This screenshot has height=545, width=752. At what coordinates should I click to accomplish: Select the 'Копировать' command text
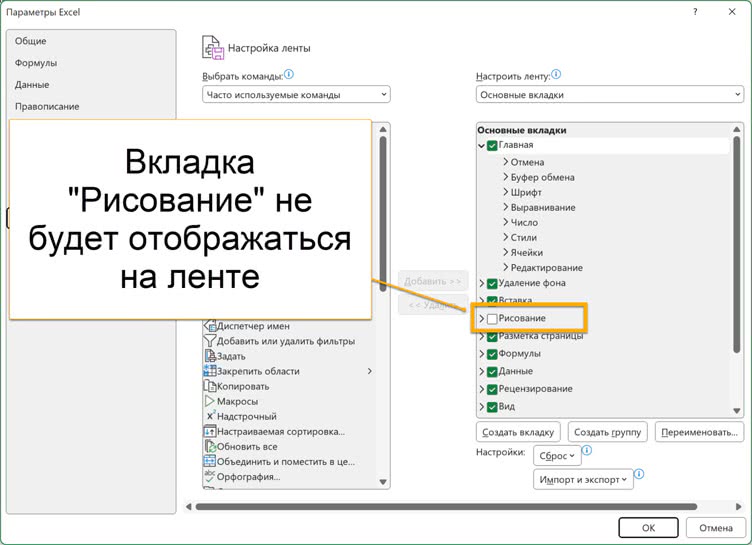click(243, 386)
